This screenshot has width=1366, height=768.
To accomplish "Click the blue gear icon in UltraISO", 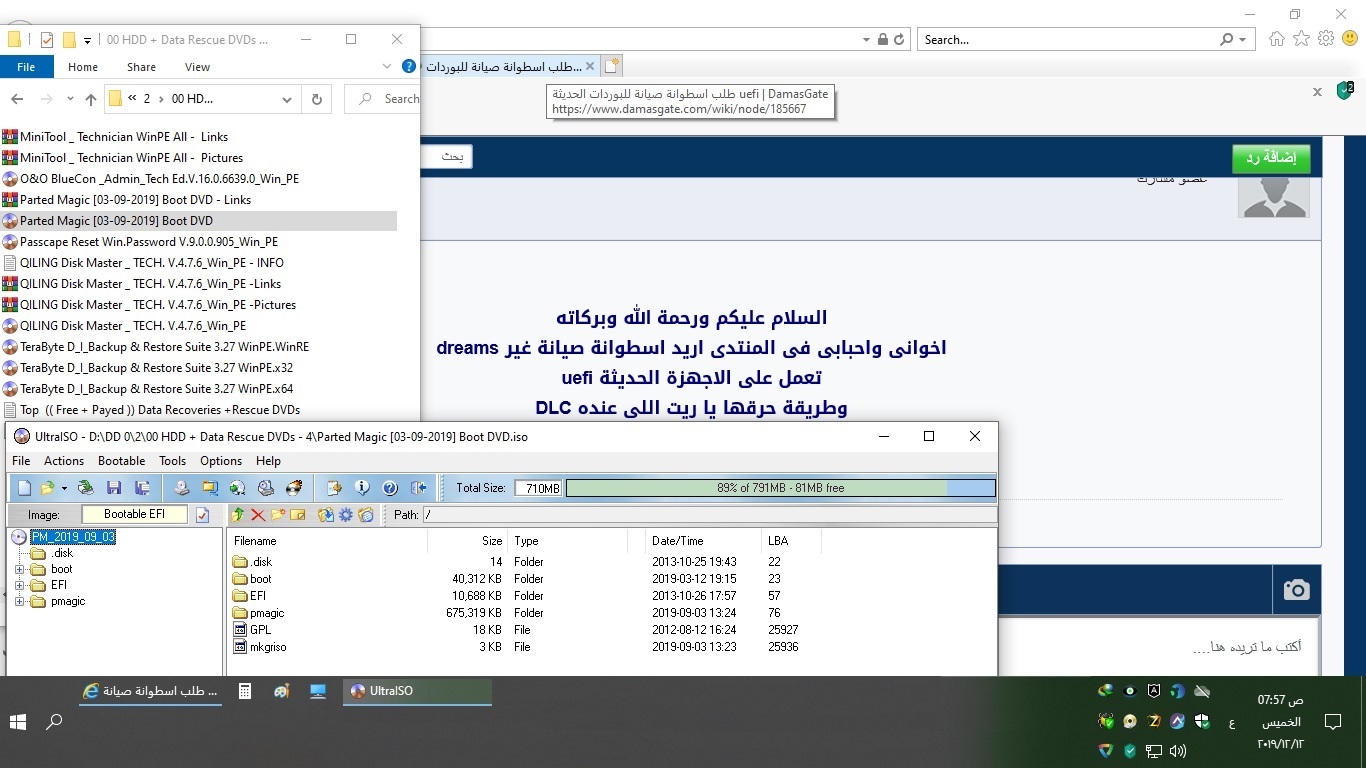I will [346, 515].
